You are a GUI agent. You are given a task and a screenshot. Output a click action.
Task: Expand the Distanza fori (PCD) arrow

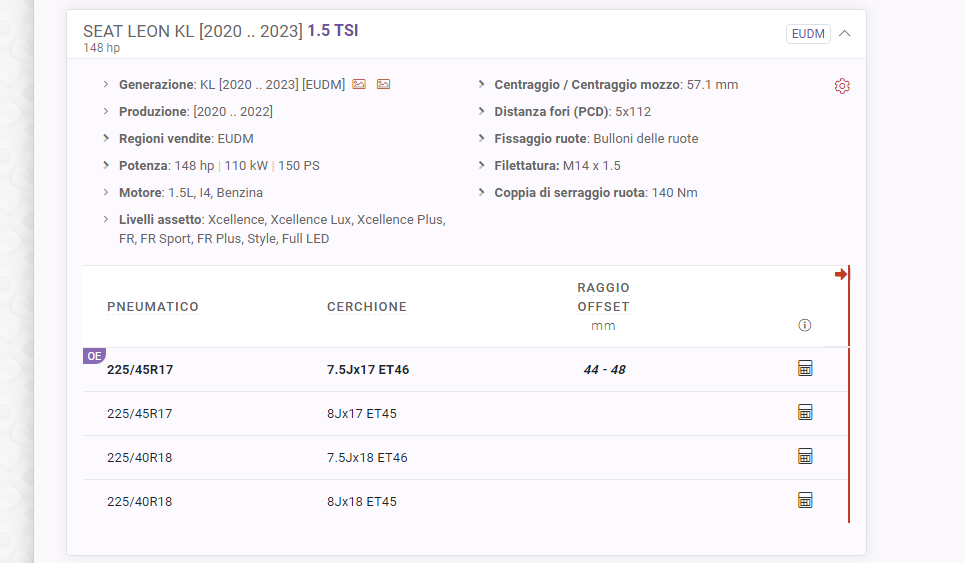click(x=482, y=111)
